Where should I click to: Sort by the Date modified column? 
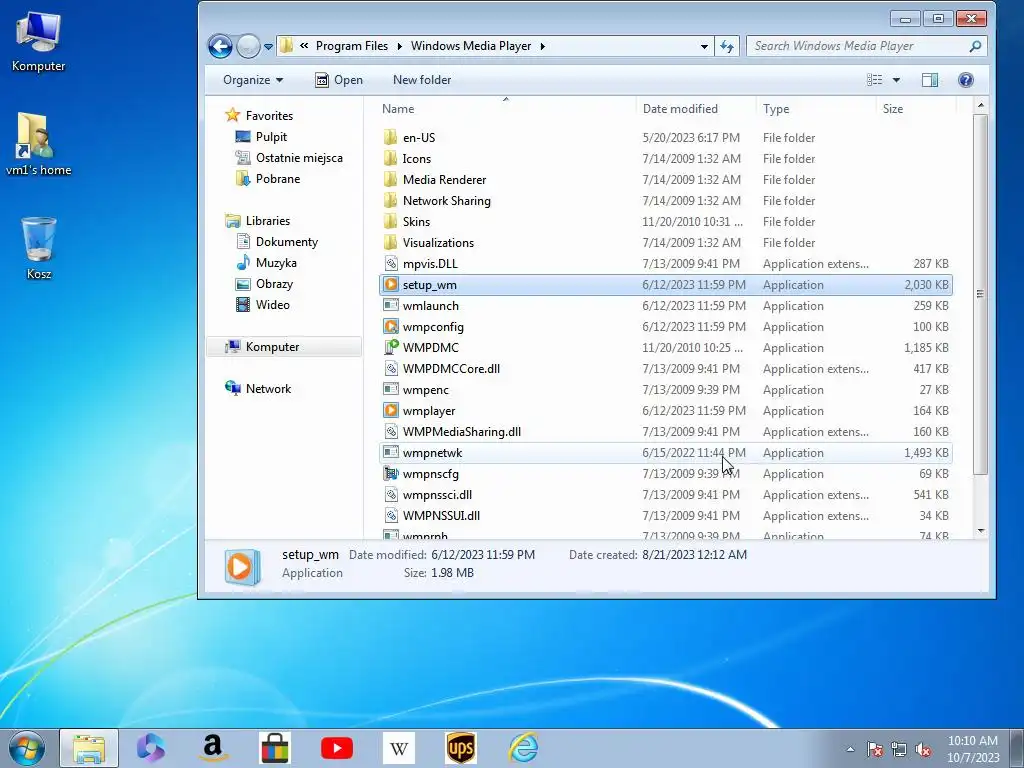click(696, 108)
